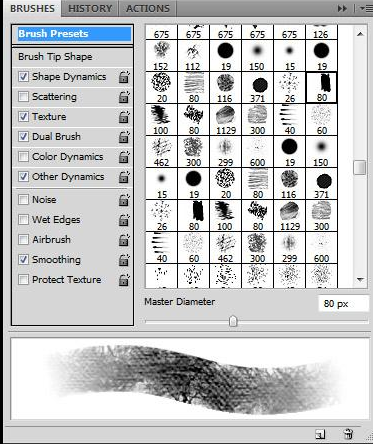Open the Brushes panel flyout menu
373x444 pixels.
coord(363,8)
